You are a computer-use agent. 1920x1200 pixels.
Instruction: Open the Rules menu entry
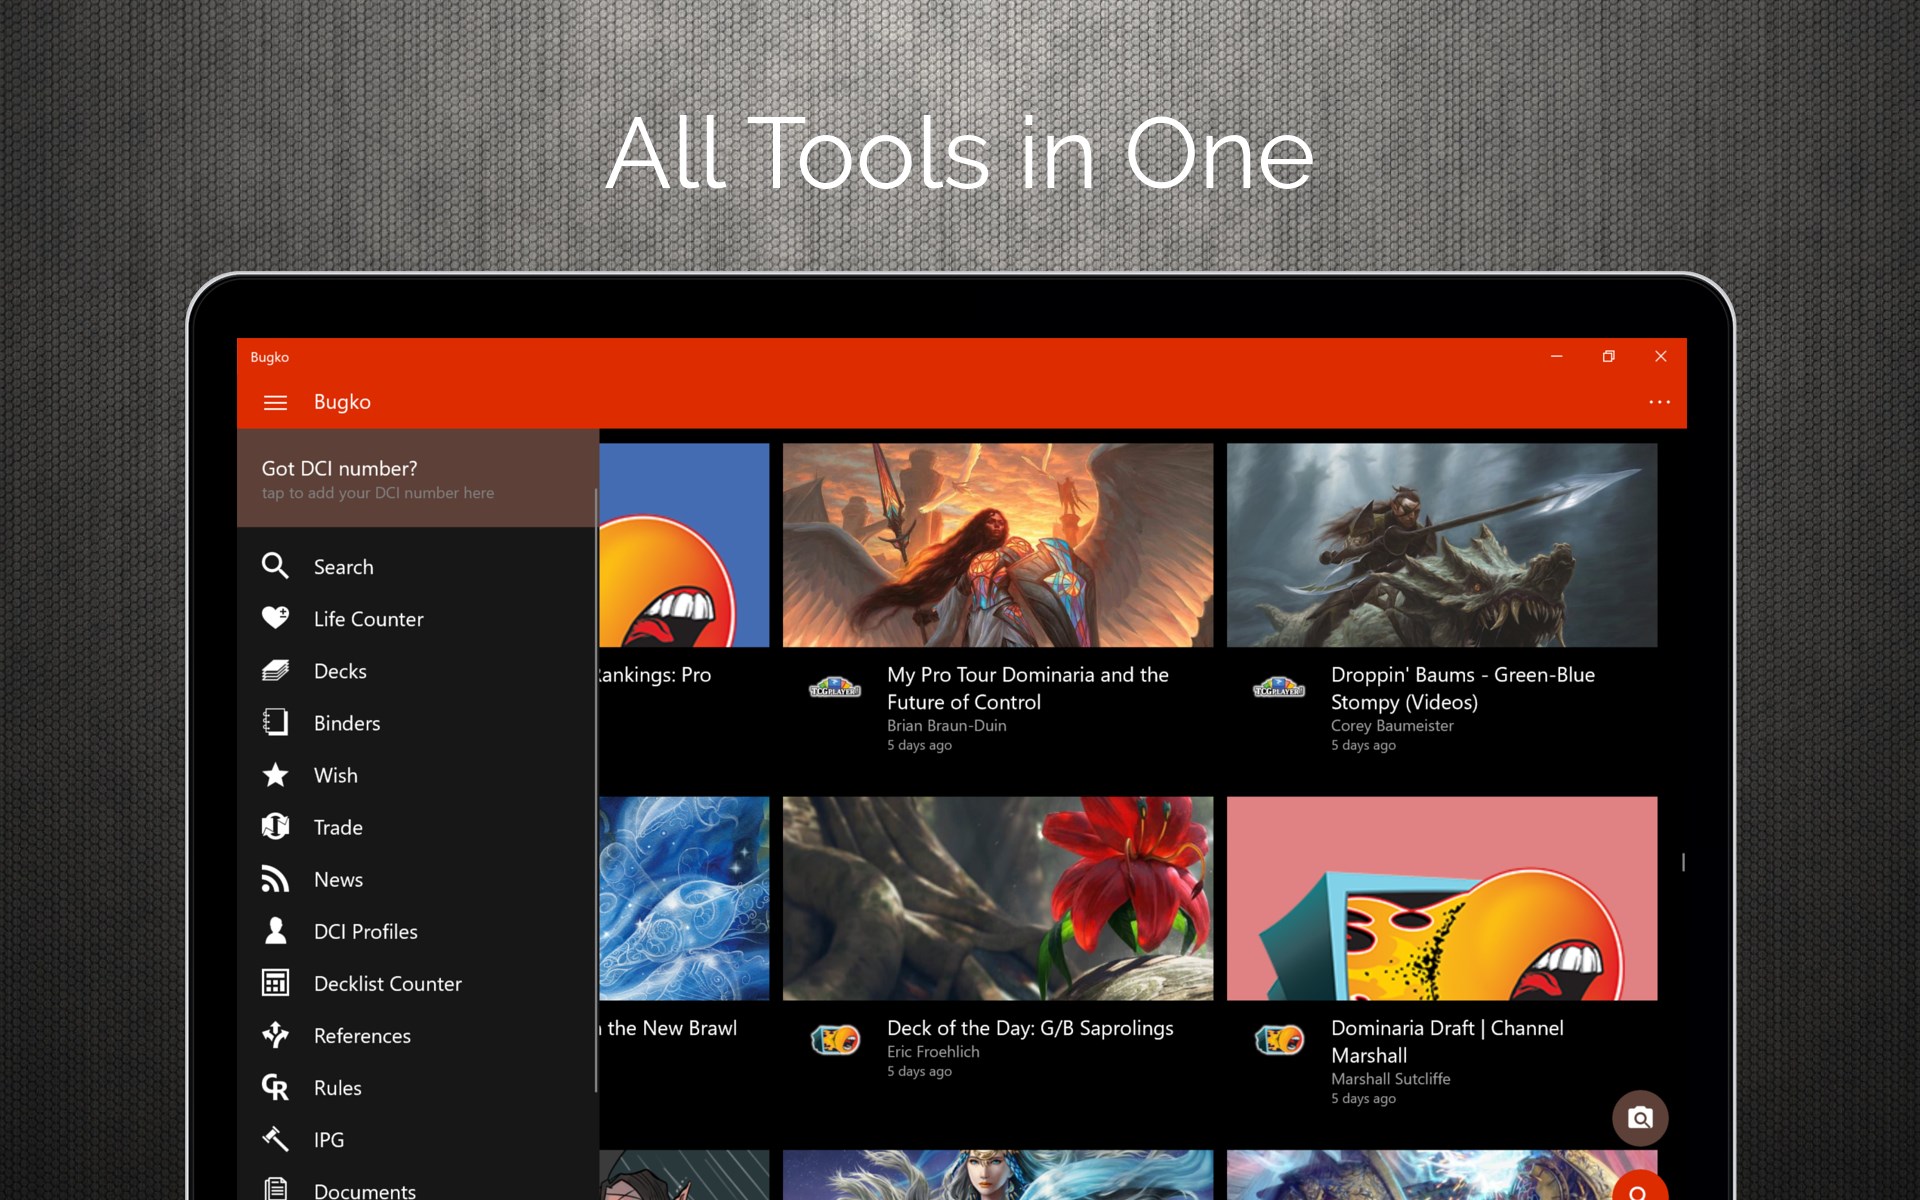click(337, 1087)
